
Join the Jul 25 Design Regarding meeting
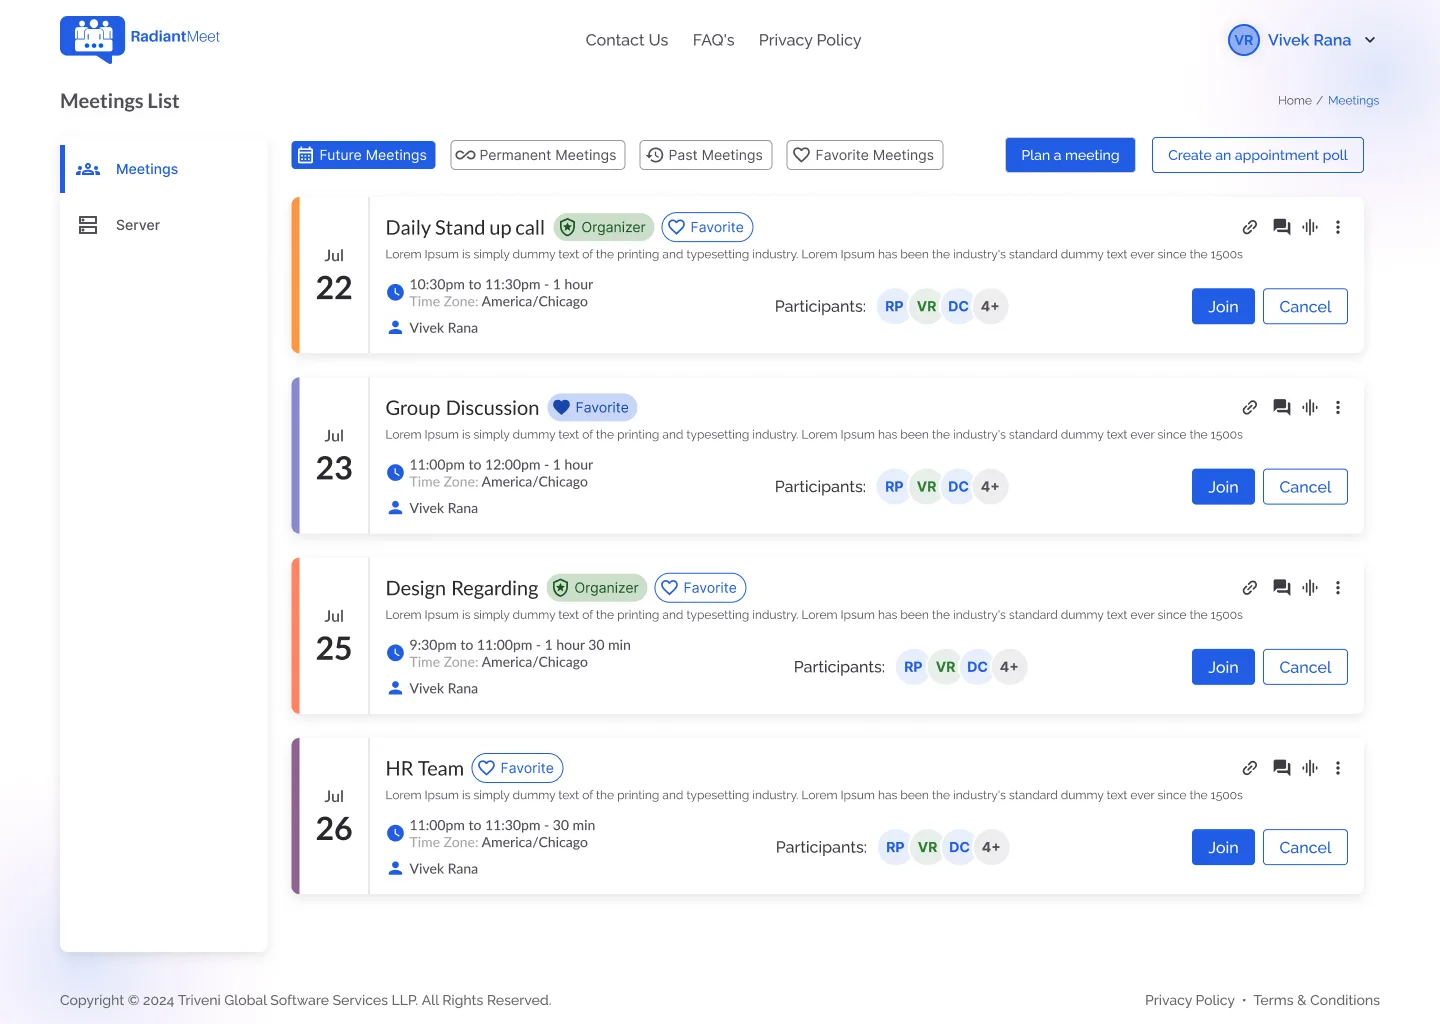1223,667
